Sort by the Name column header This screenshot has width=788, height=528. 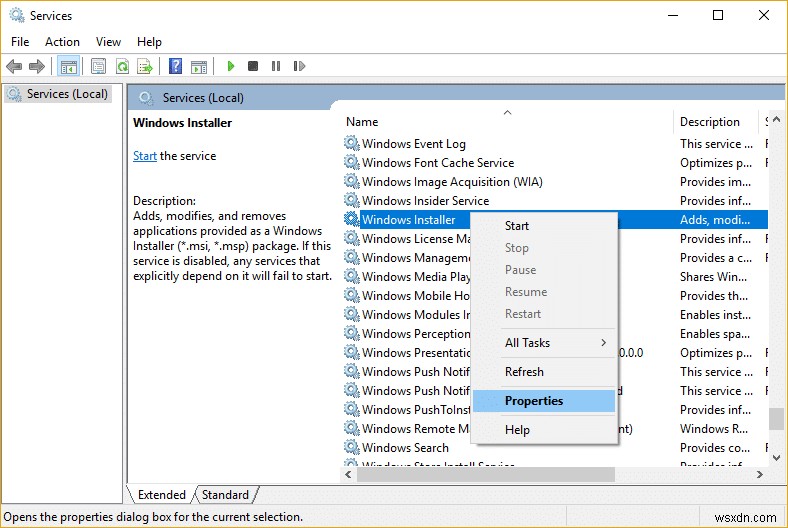tap(508, 122)
